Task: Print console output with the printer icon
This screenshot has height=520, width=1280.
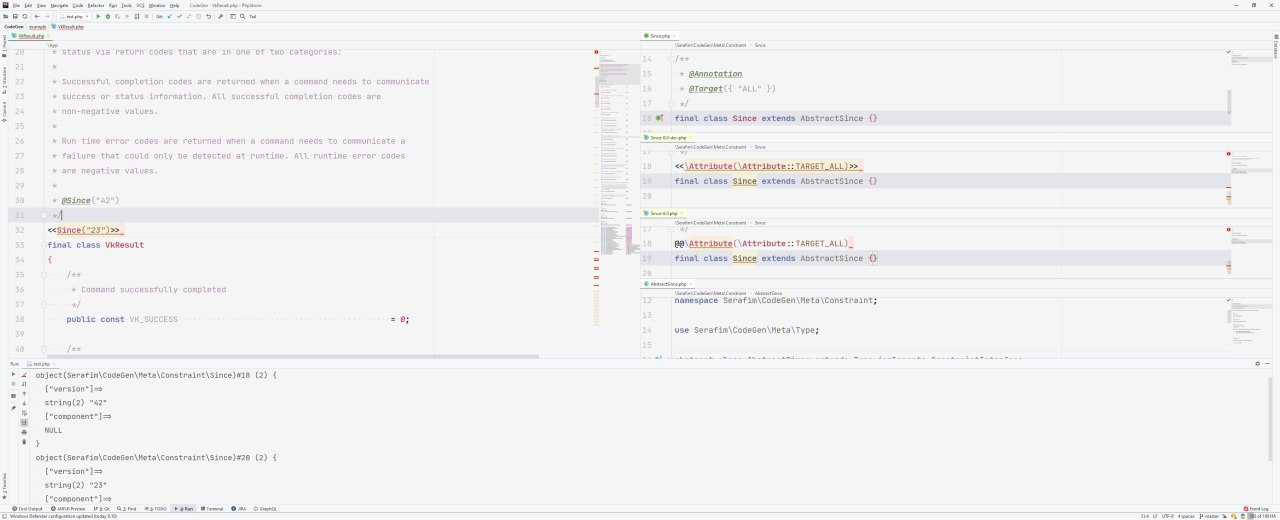Action: click(x=24, y=432)
